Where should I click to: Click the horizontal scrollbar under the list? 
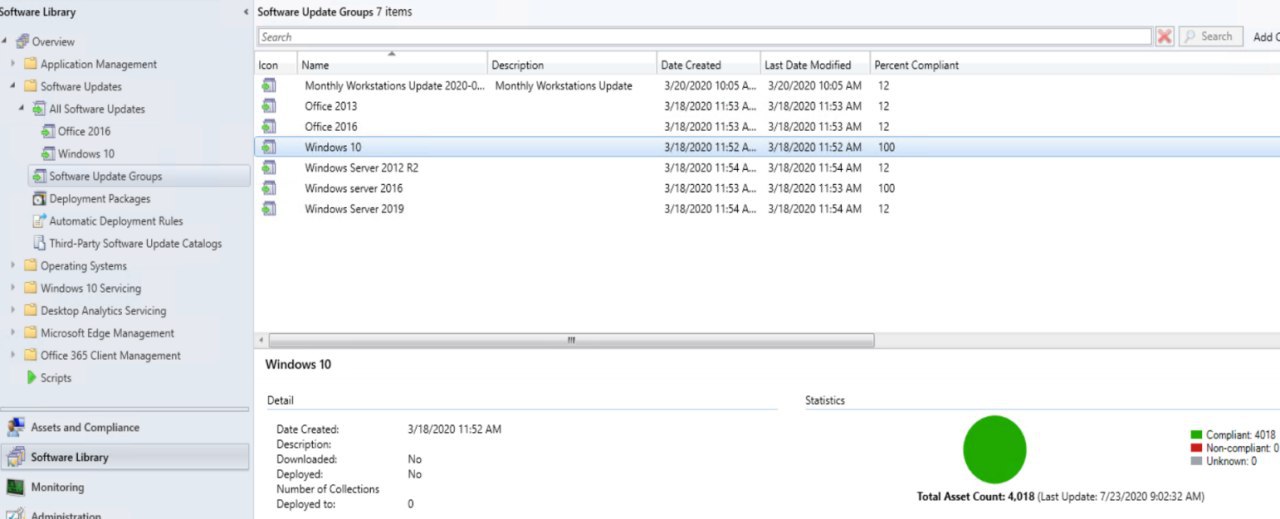tap(571, 340)
